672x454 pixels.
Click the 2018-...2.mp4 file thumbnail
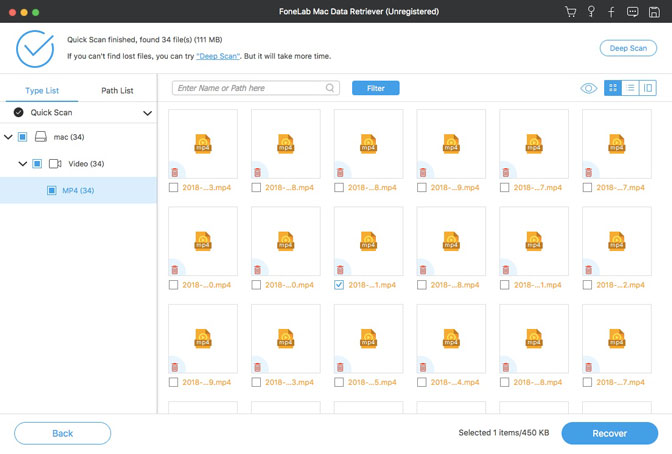617,241
